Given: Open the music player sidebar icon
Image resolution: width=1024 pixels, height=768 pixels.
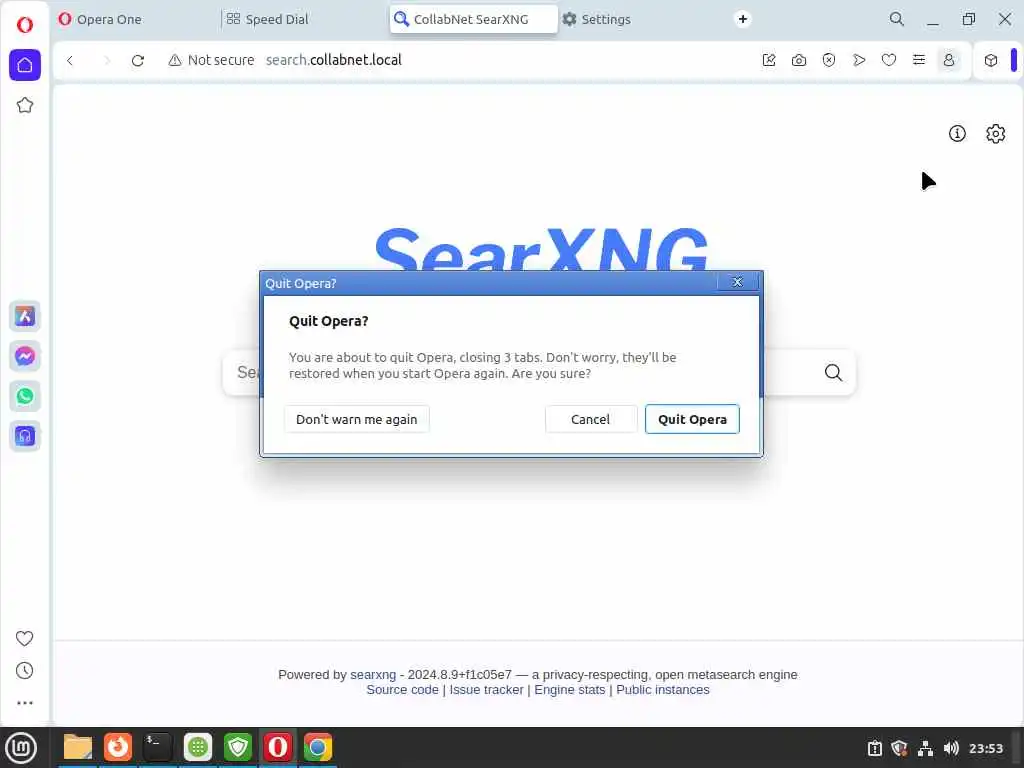Looking at the screenshot, I should (x=25, y=436).
